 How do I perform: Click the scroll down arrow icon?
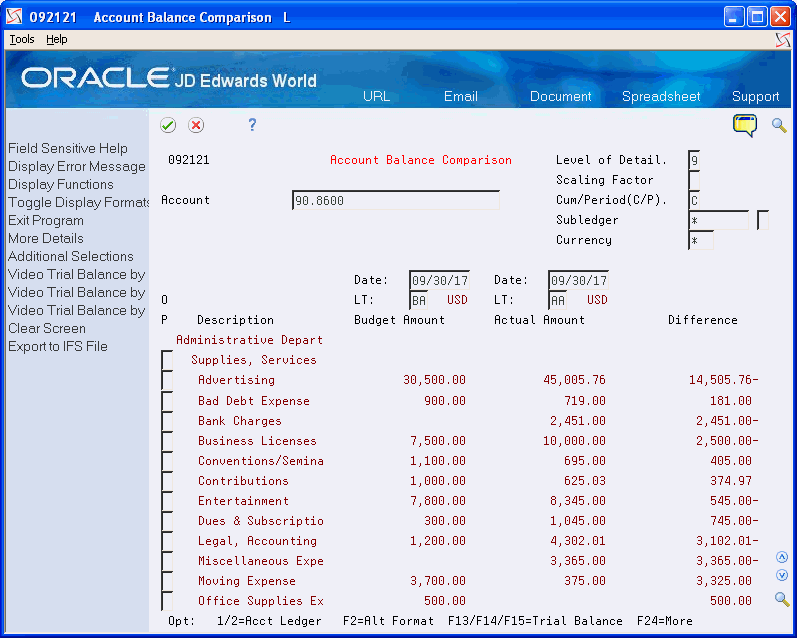tap(782, 575)
